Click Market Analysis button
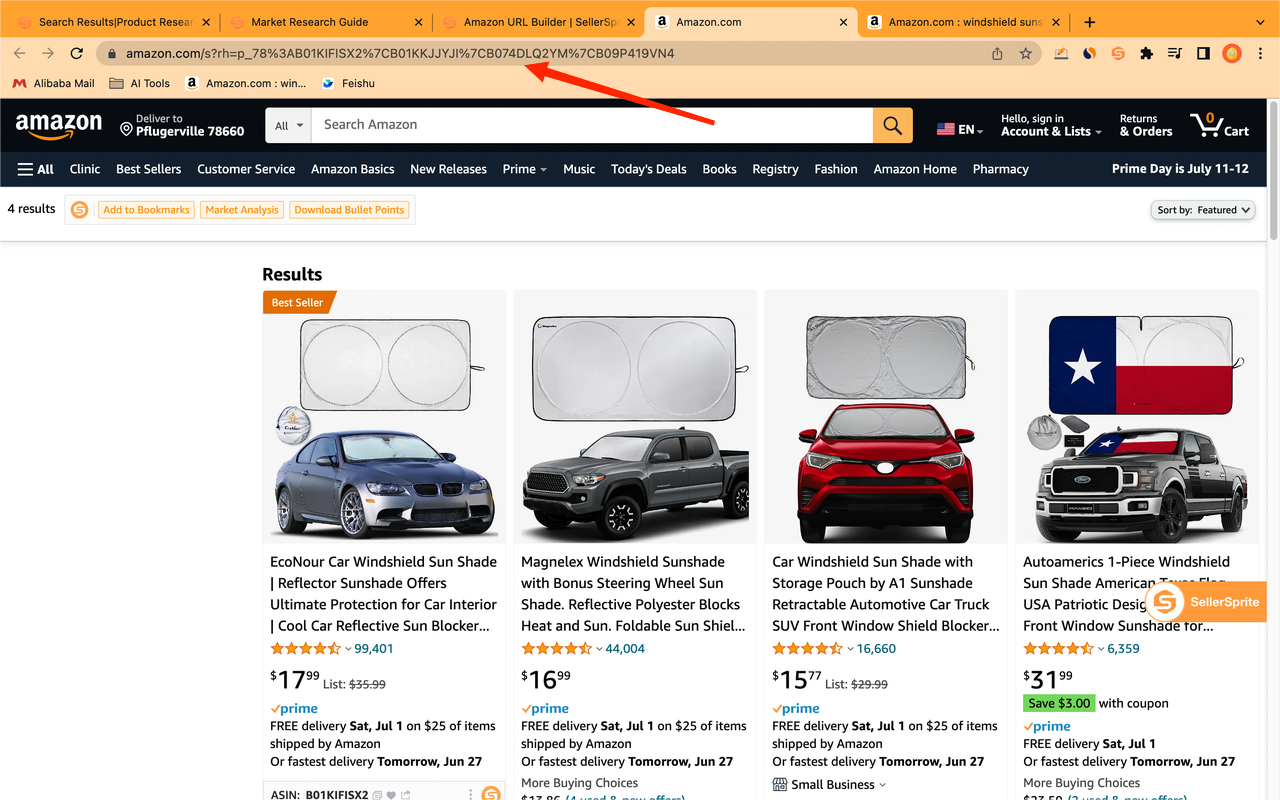Screen dimensions: 1280x800 pyautogui.click(x=242, y=210)
